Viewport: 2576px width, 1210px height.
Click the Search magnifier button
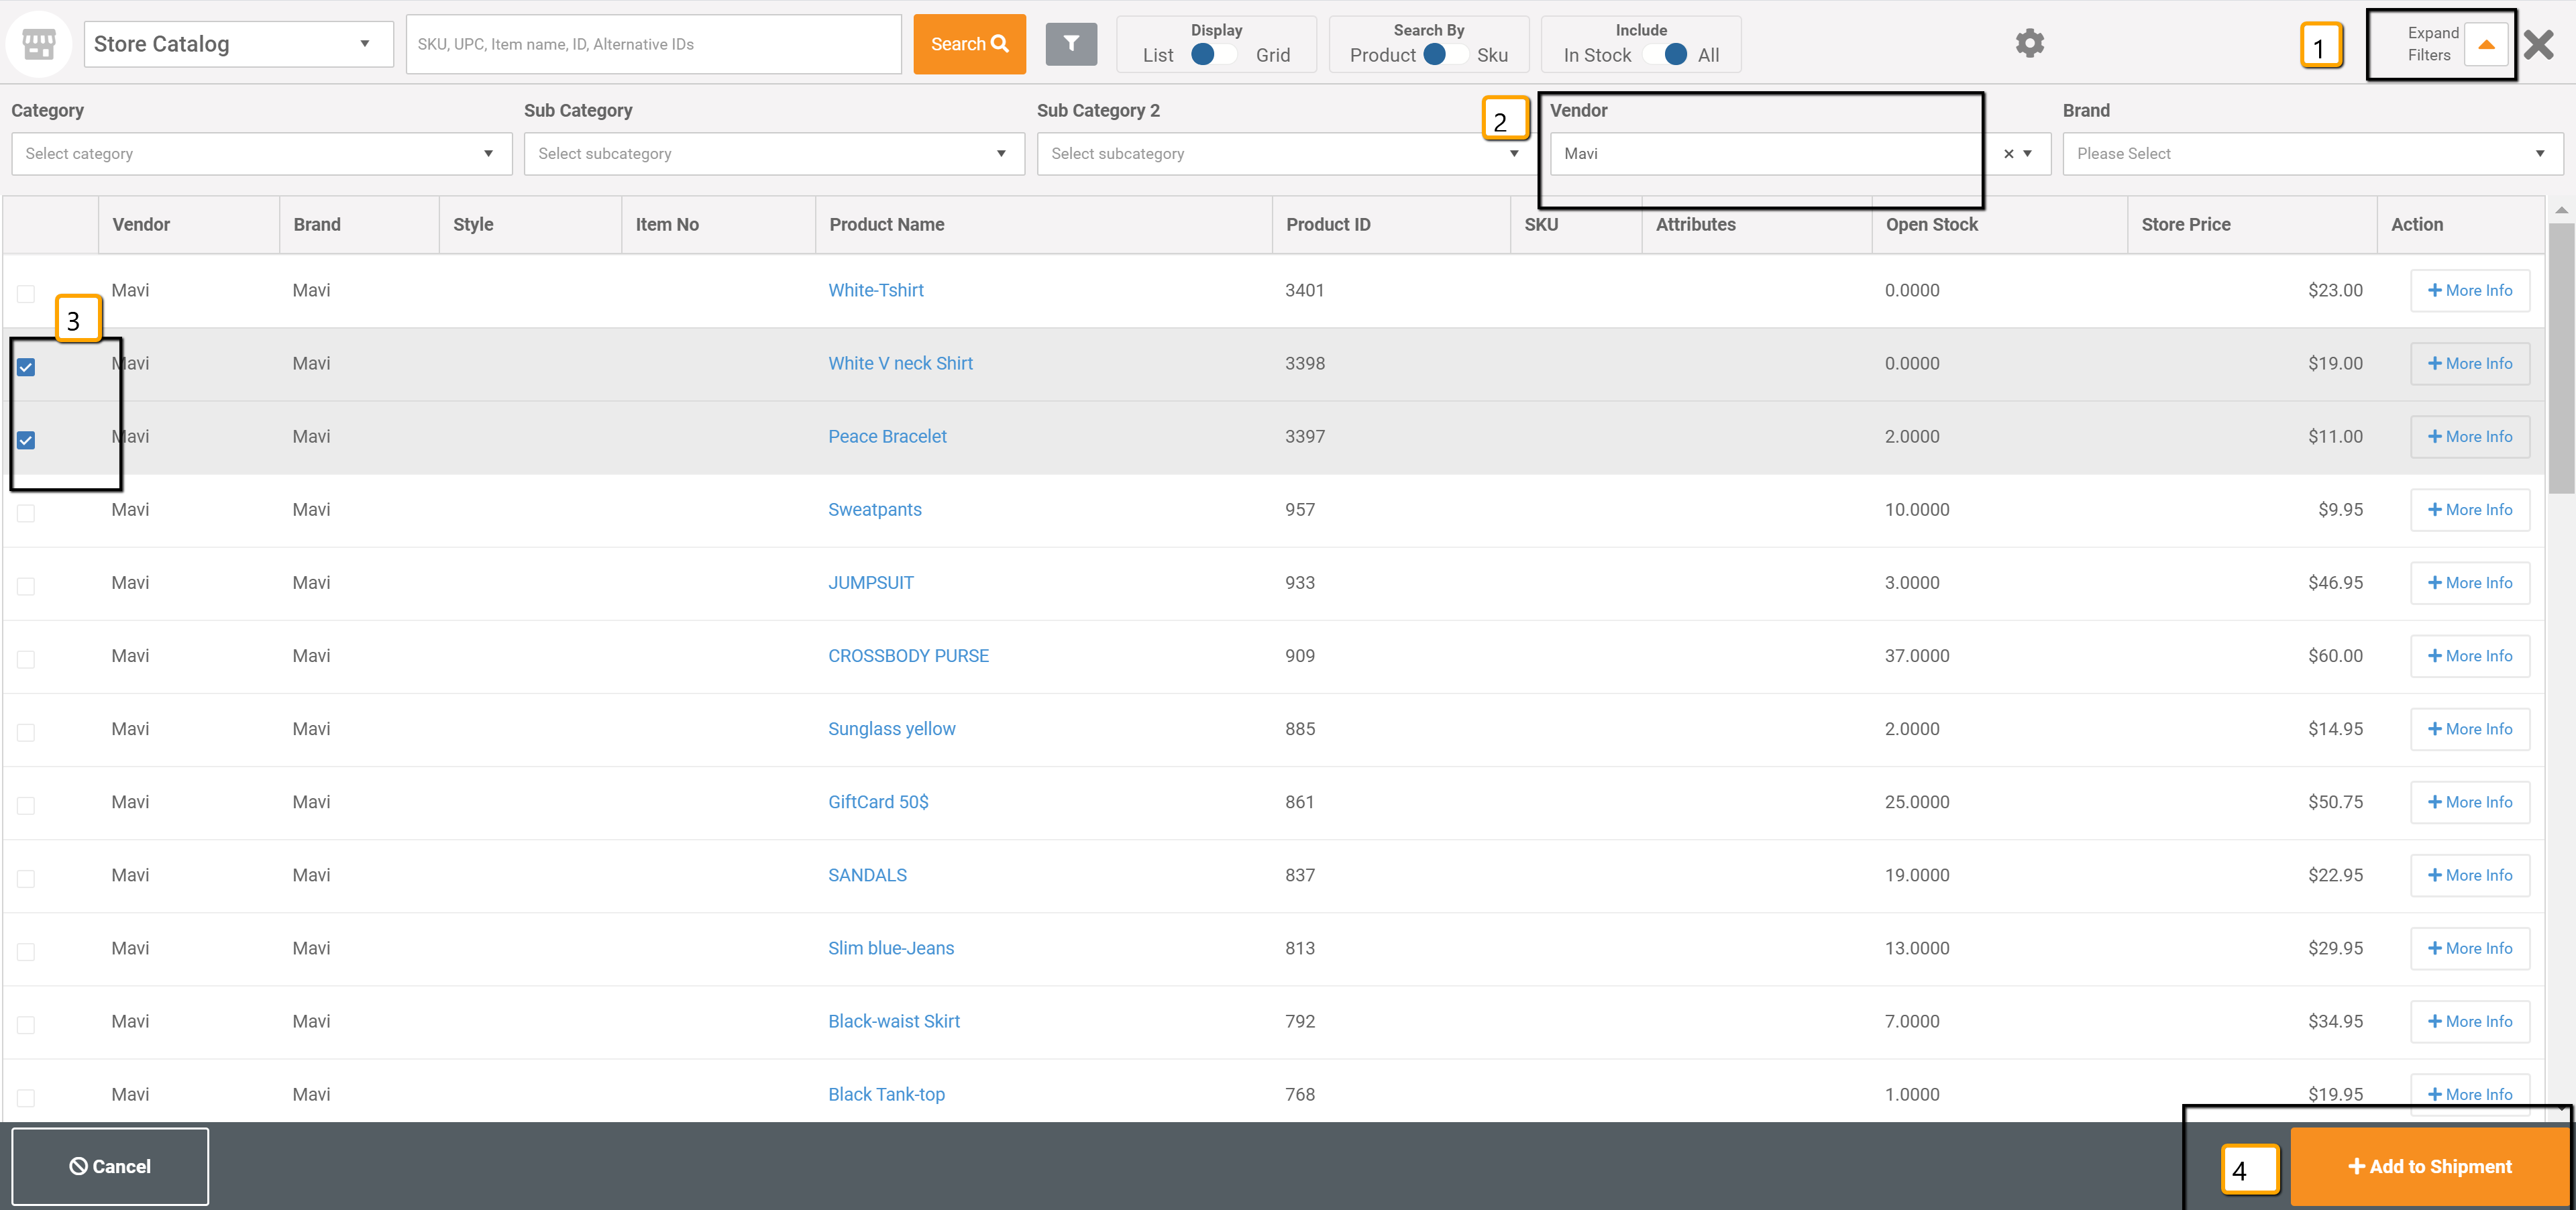tap(969, 44)
